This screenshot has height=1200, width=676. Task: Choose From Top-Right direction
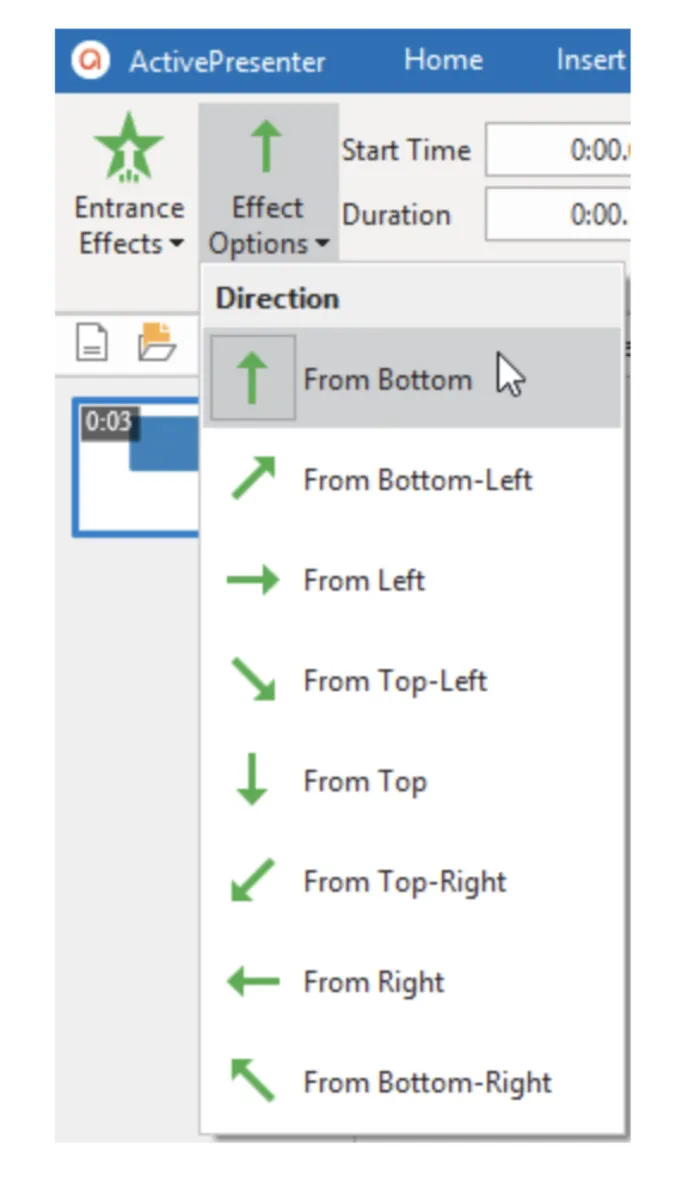(x=405, y=882)
